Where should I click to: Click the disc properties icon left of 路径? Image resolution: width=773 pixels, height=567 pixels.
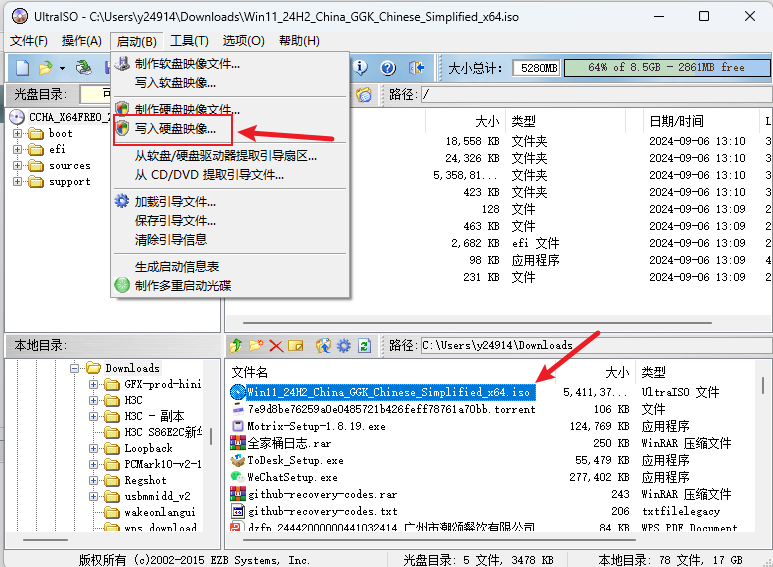[364, 94]
